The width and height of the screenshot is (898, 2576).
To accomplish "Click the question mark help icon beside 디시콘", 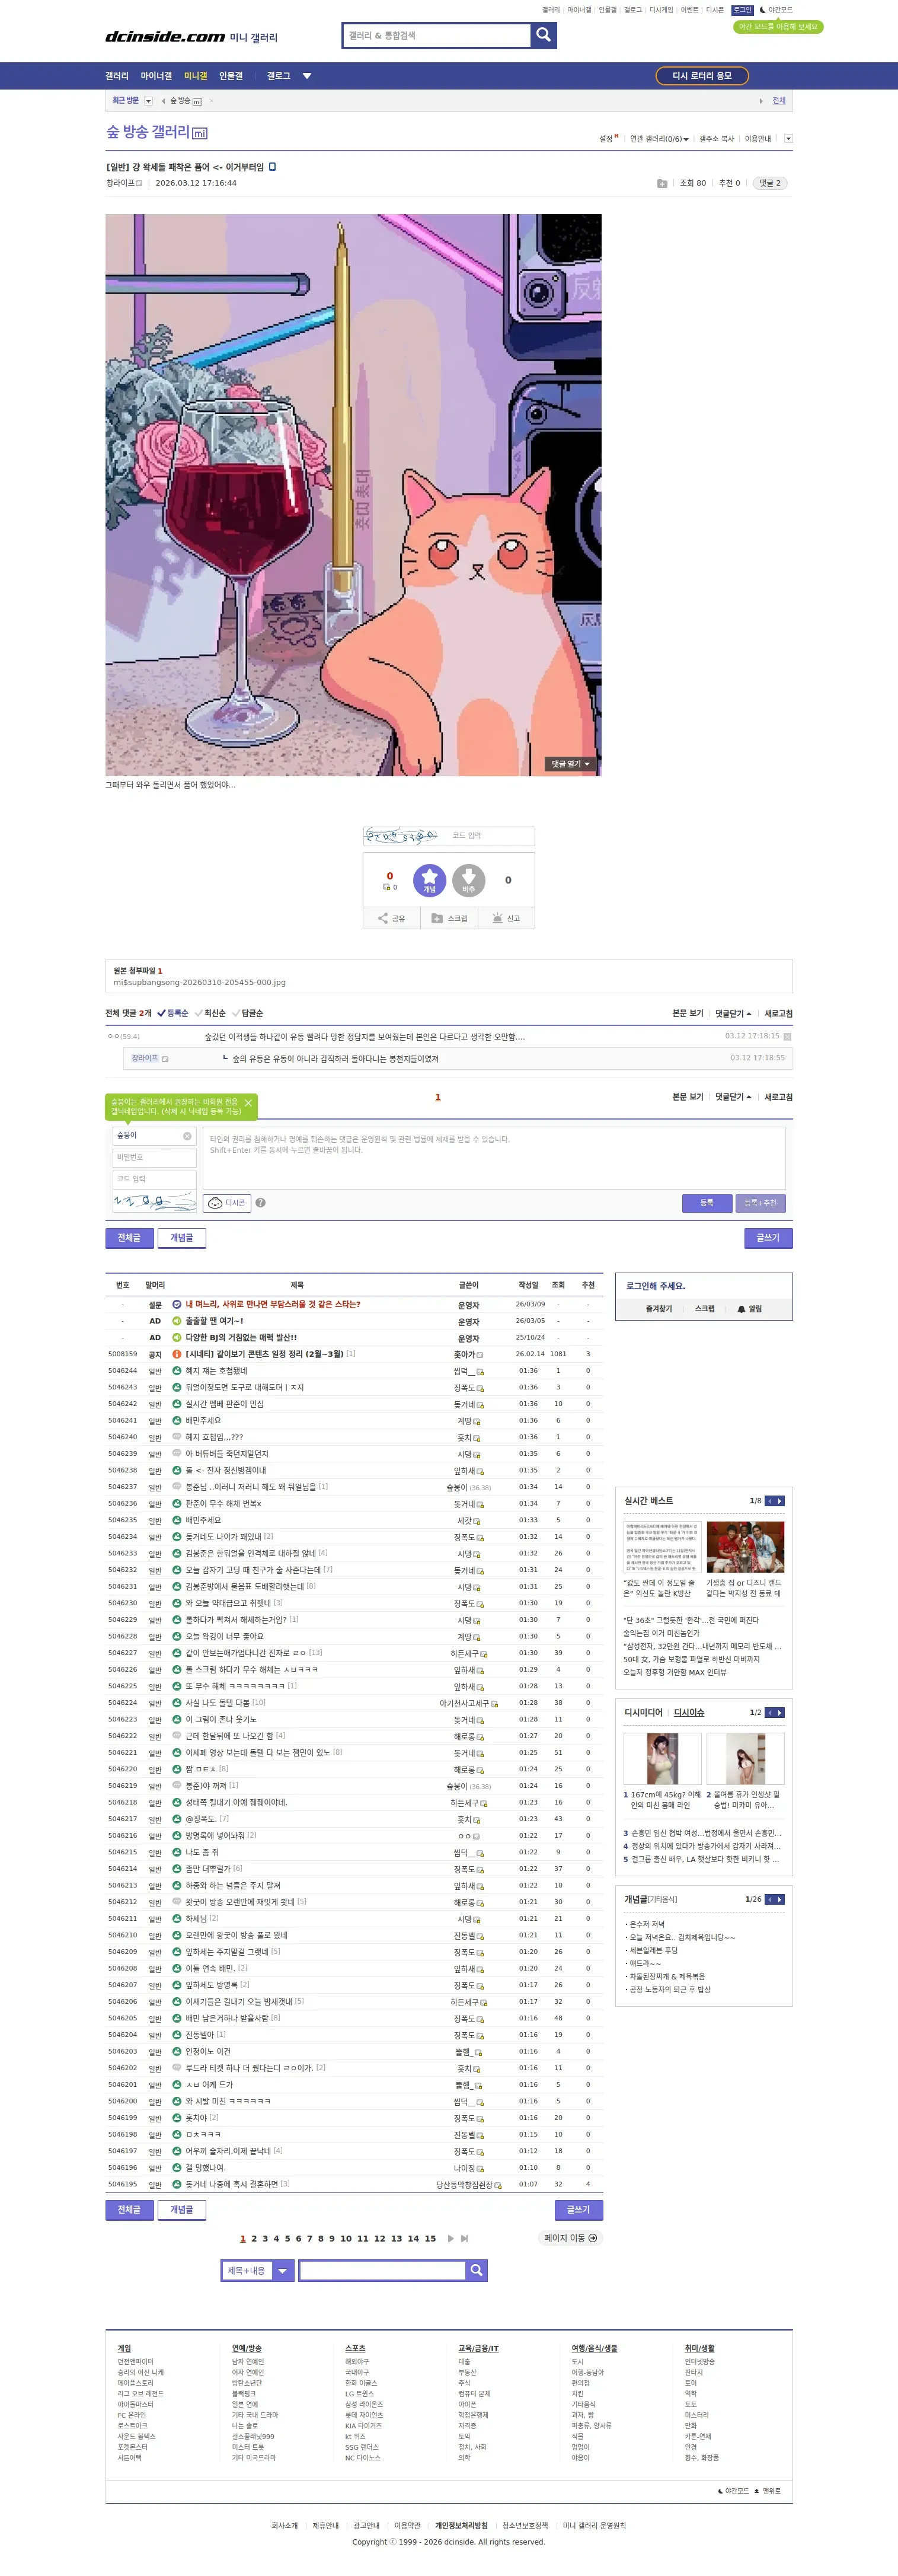I will click(x=260, y=1203).
